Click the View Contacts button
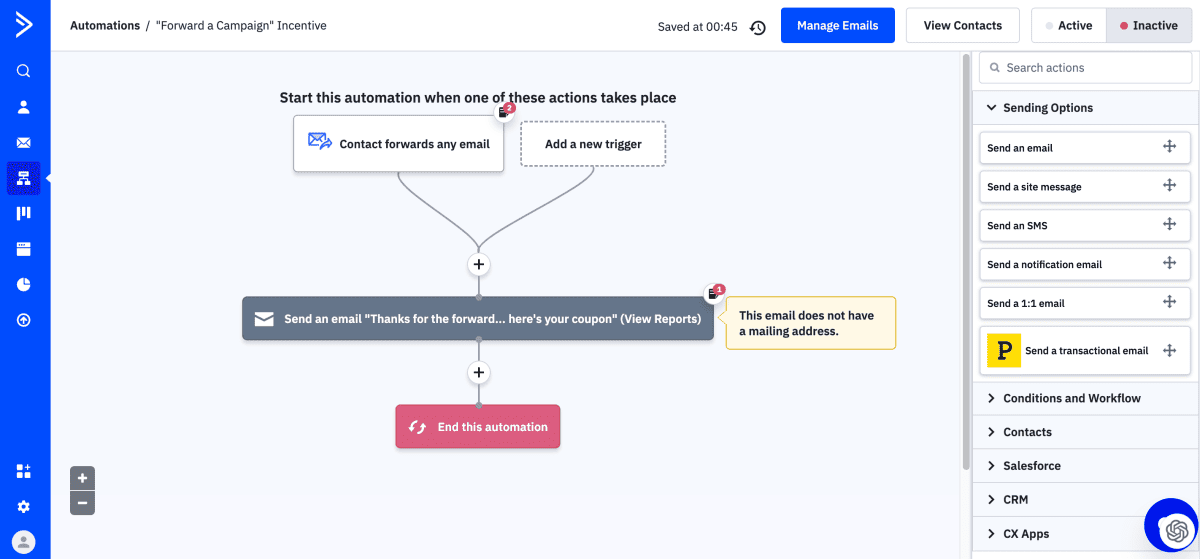The height and width of the screenshot is (559, 1200). (962, 26)
